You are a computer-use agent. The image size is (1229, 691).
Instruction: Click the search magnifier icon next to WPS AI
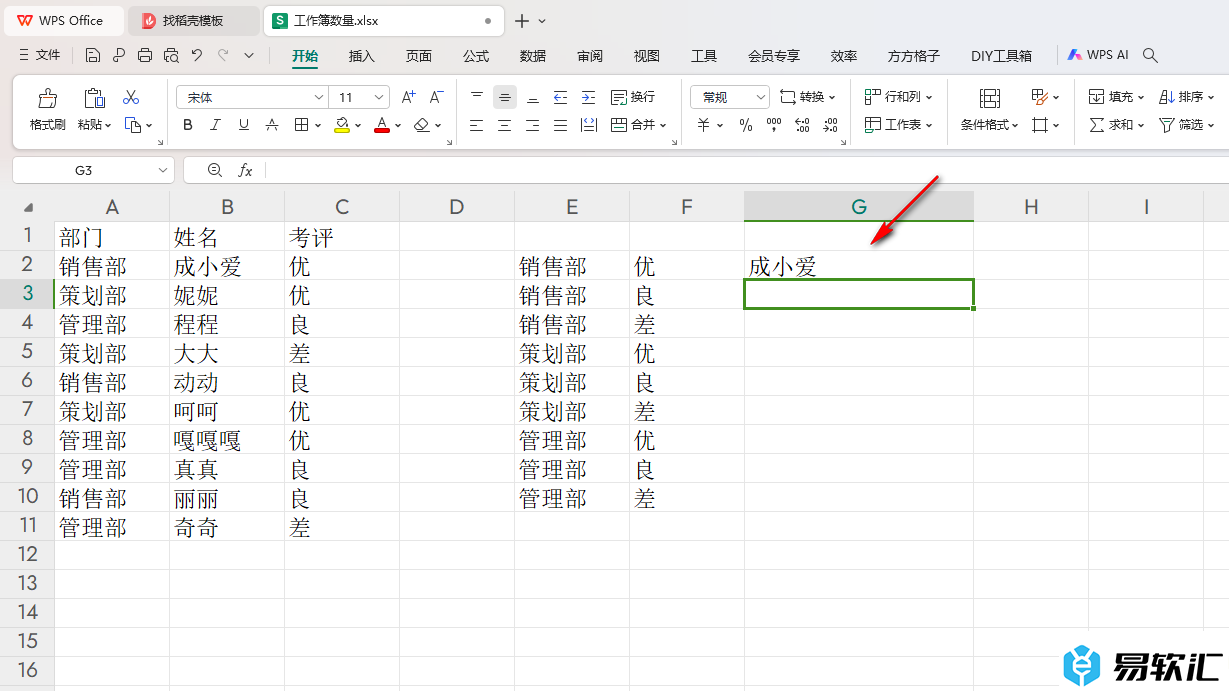pos(1150,56)
